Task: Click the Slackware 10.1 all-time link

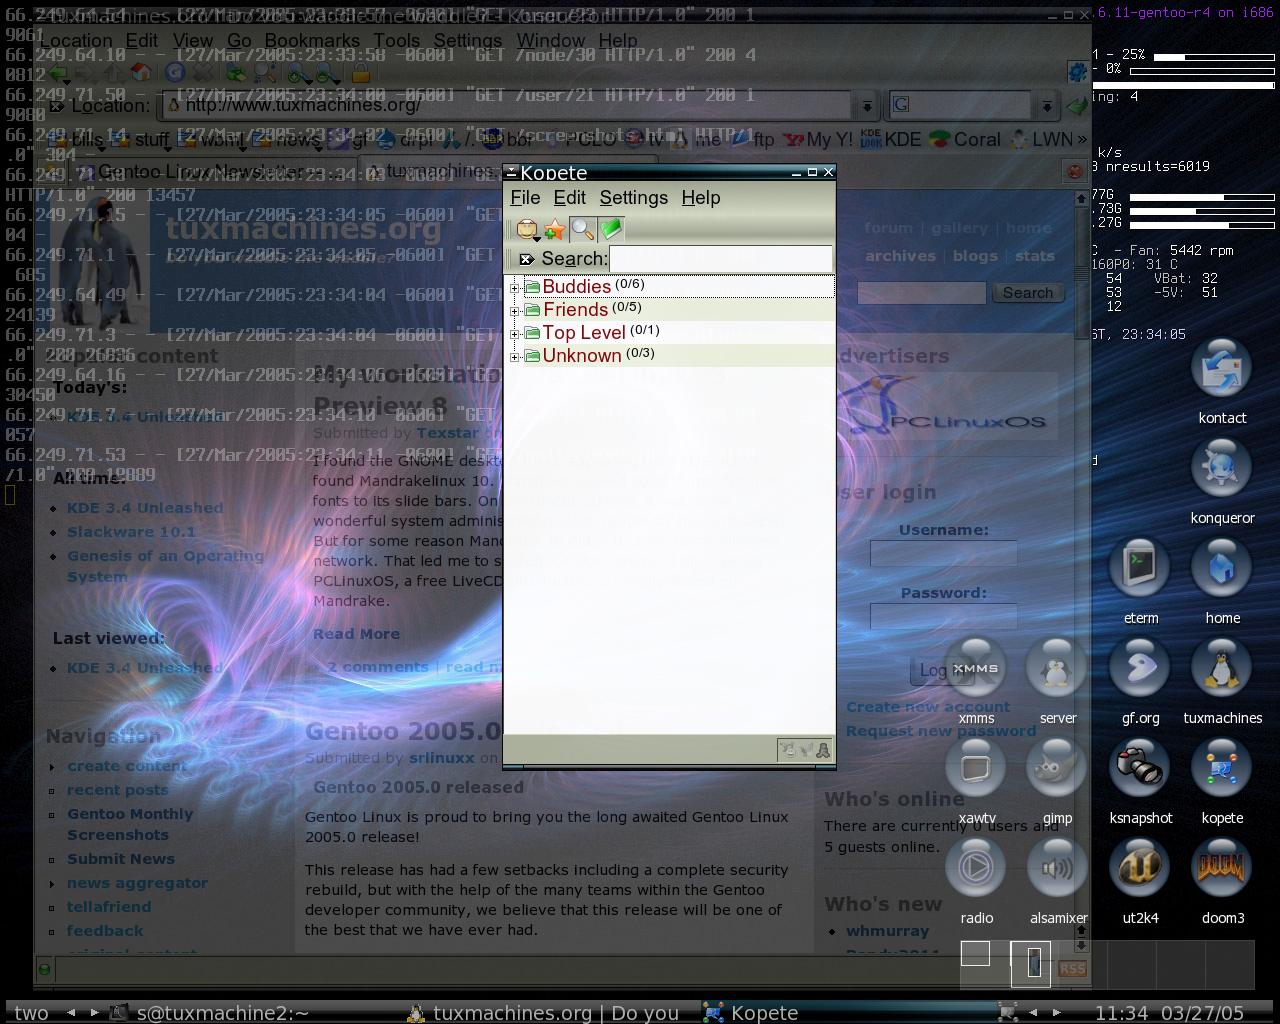Action: click(131, 532)
